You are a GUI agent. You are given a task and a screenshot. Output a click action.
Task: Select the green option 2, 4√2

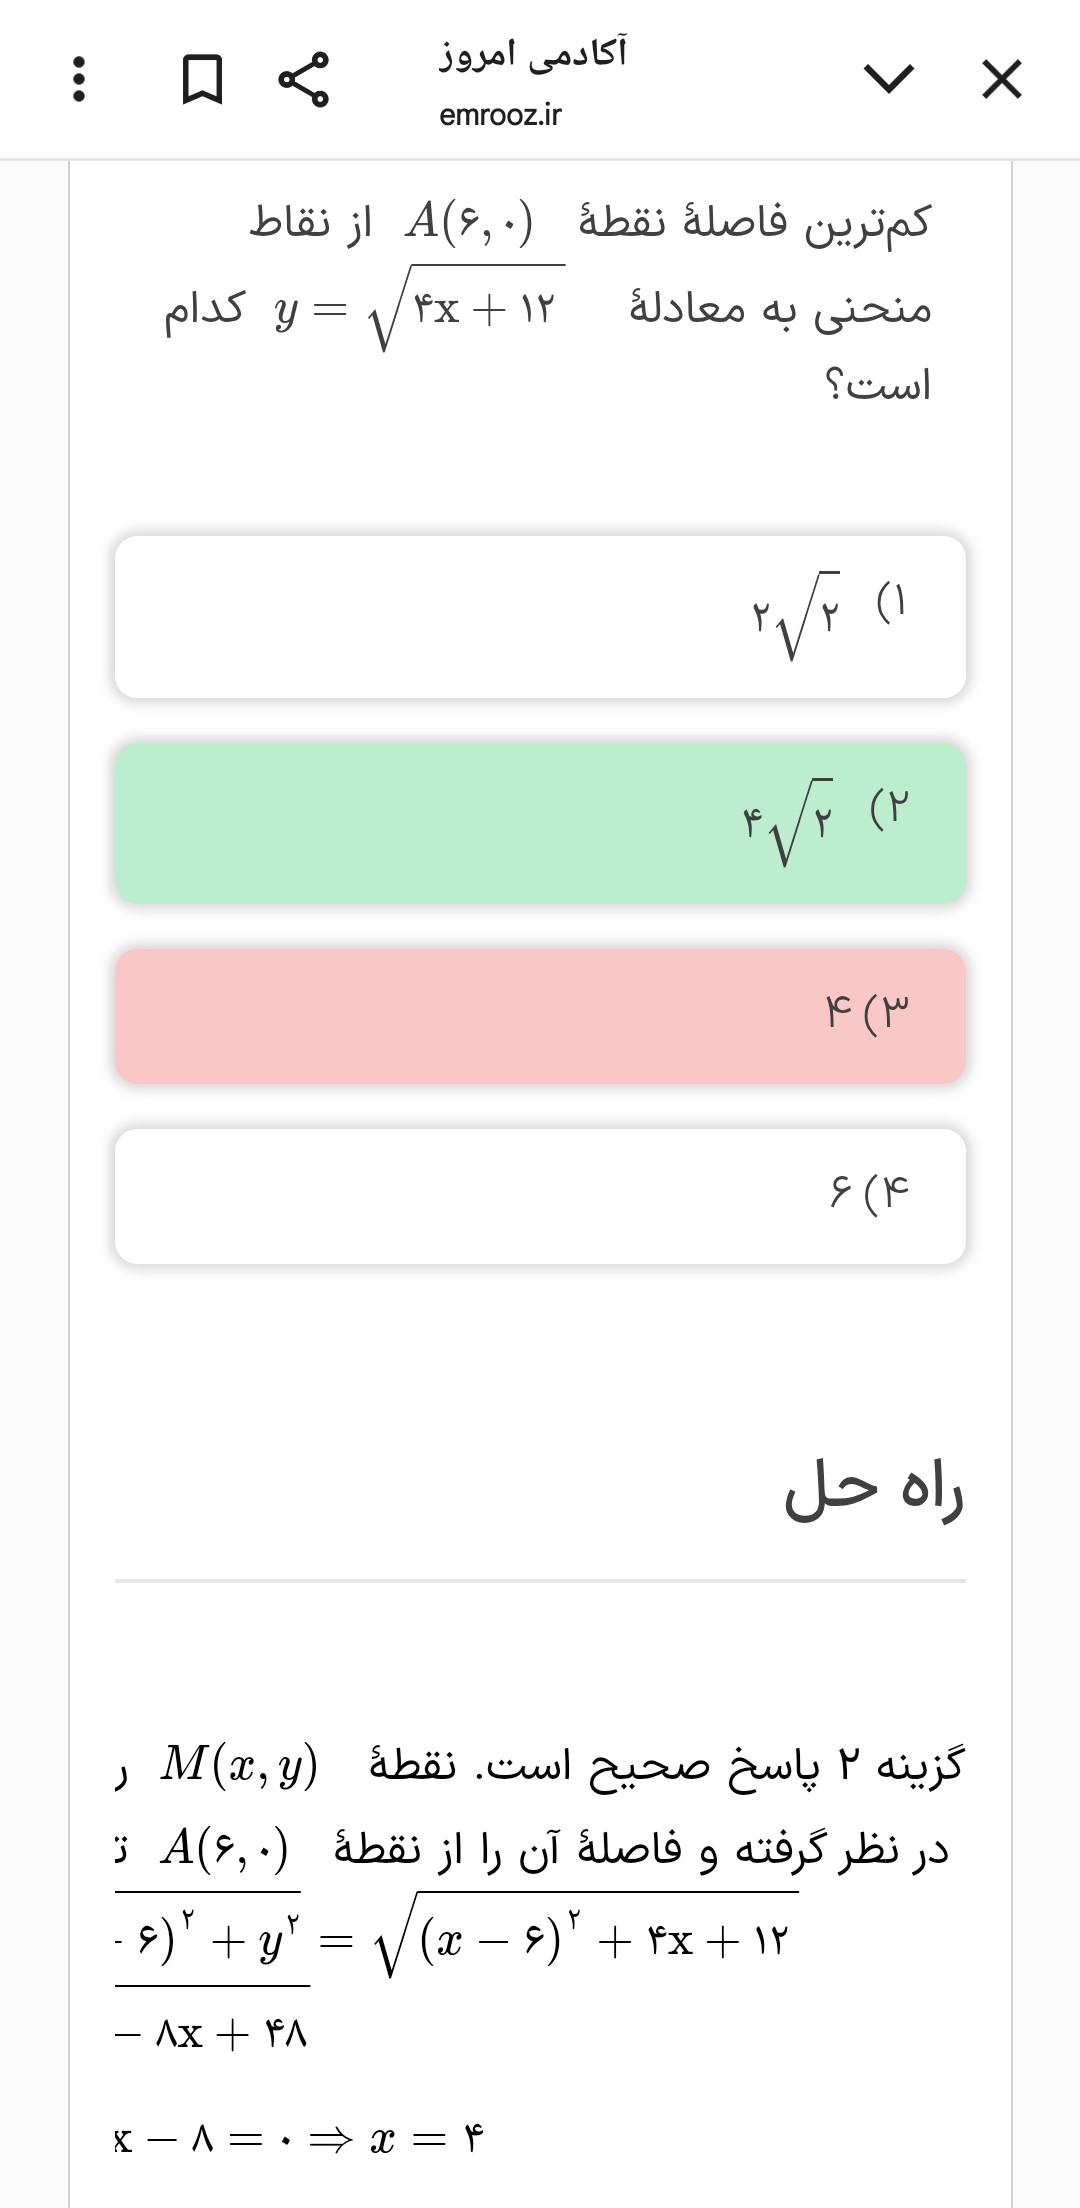(540, 823)
